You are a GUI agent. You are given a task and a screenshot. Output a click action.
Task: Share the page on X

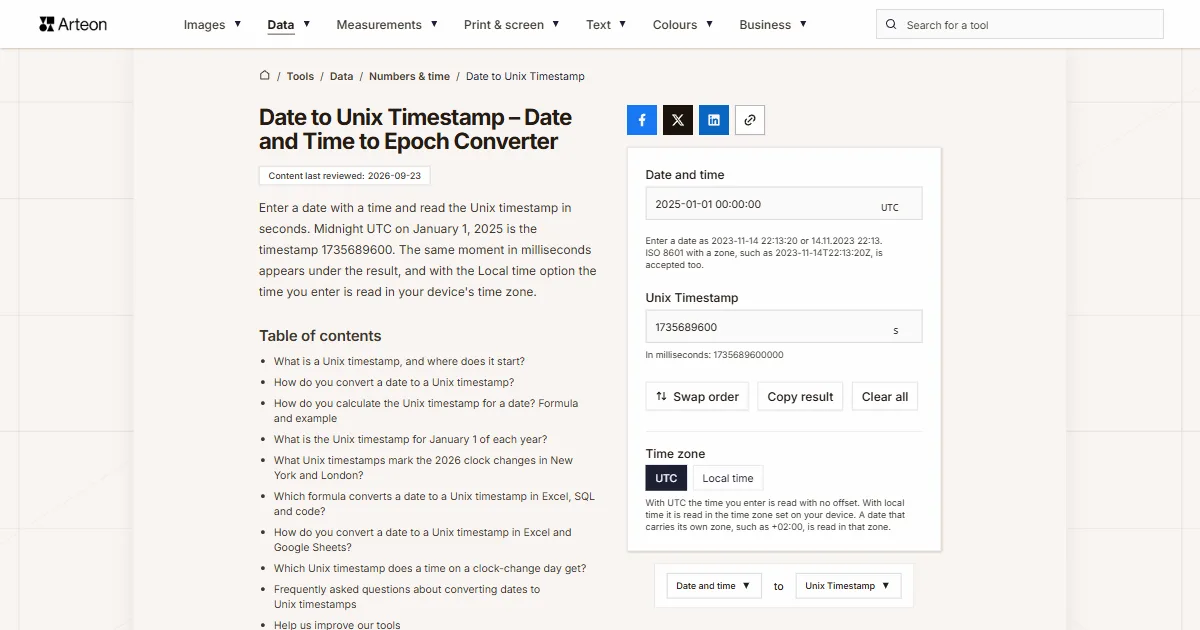[678, 120]
